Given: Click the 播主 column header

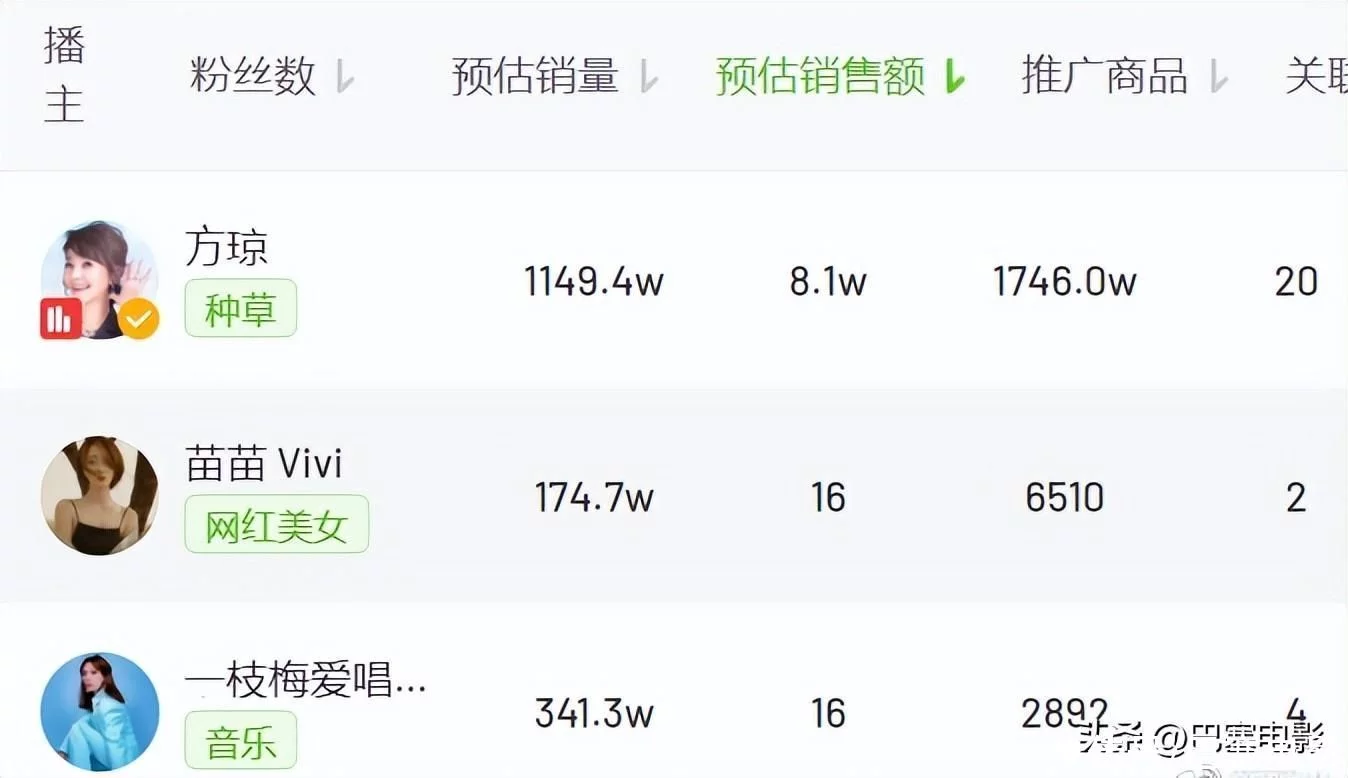Looking at the screenshot, I should [x=64, y=76].
